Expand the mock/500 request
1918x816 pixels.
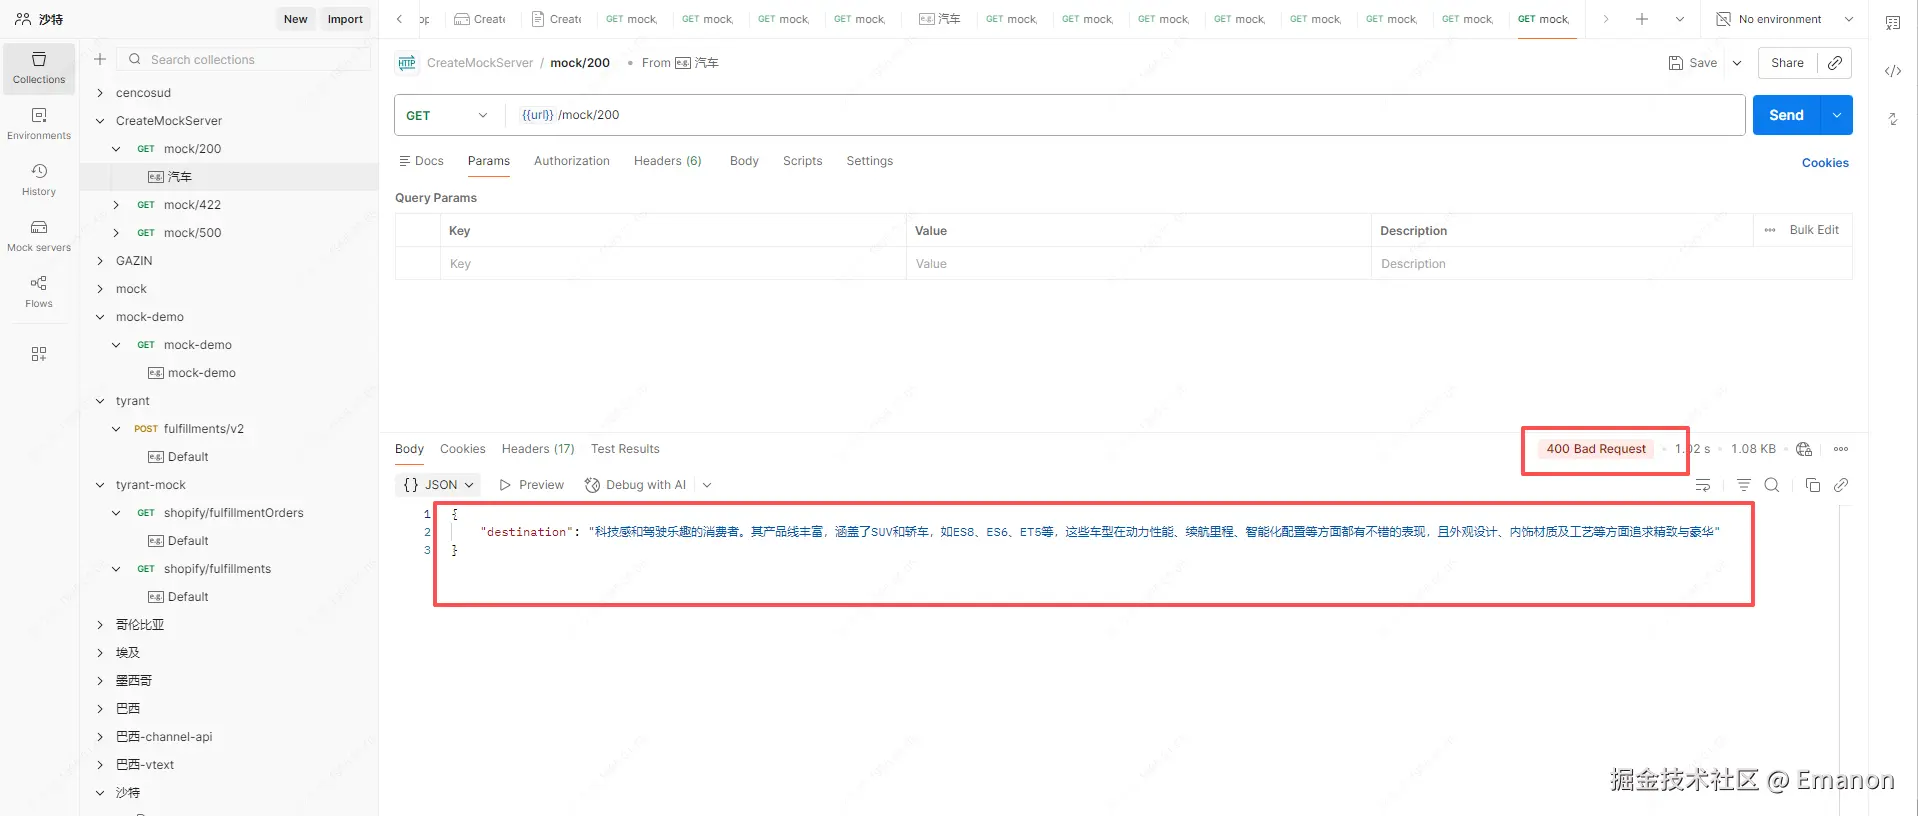[116, 233]
